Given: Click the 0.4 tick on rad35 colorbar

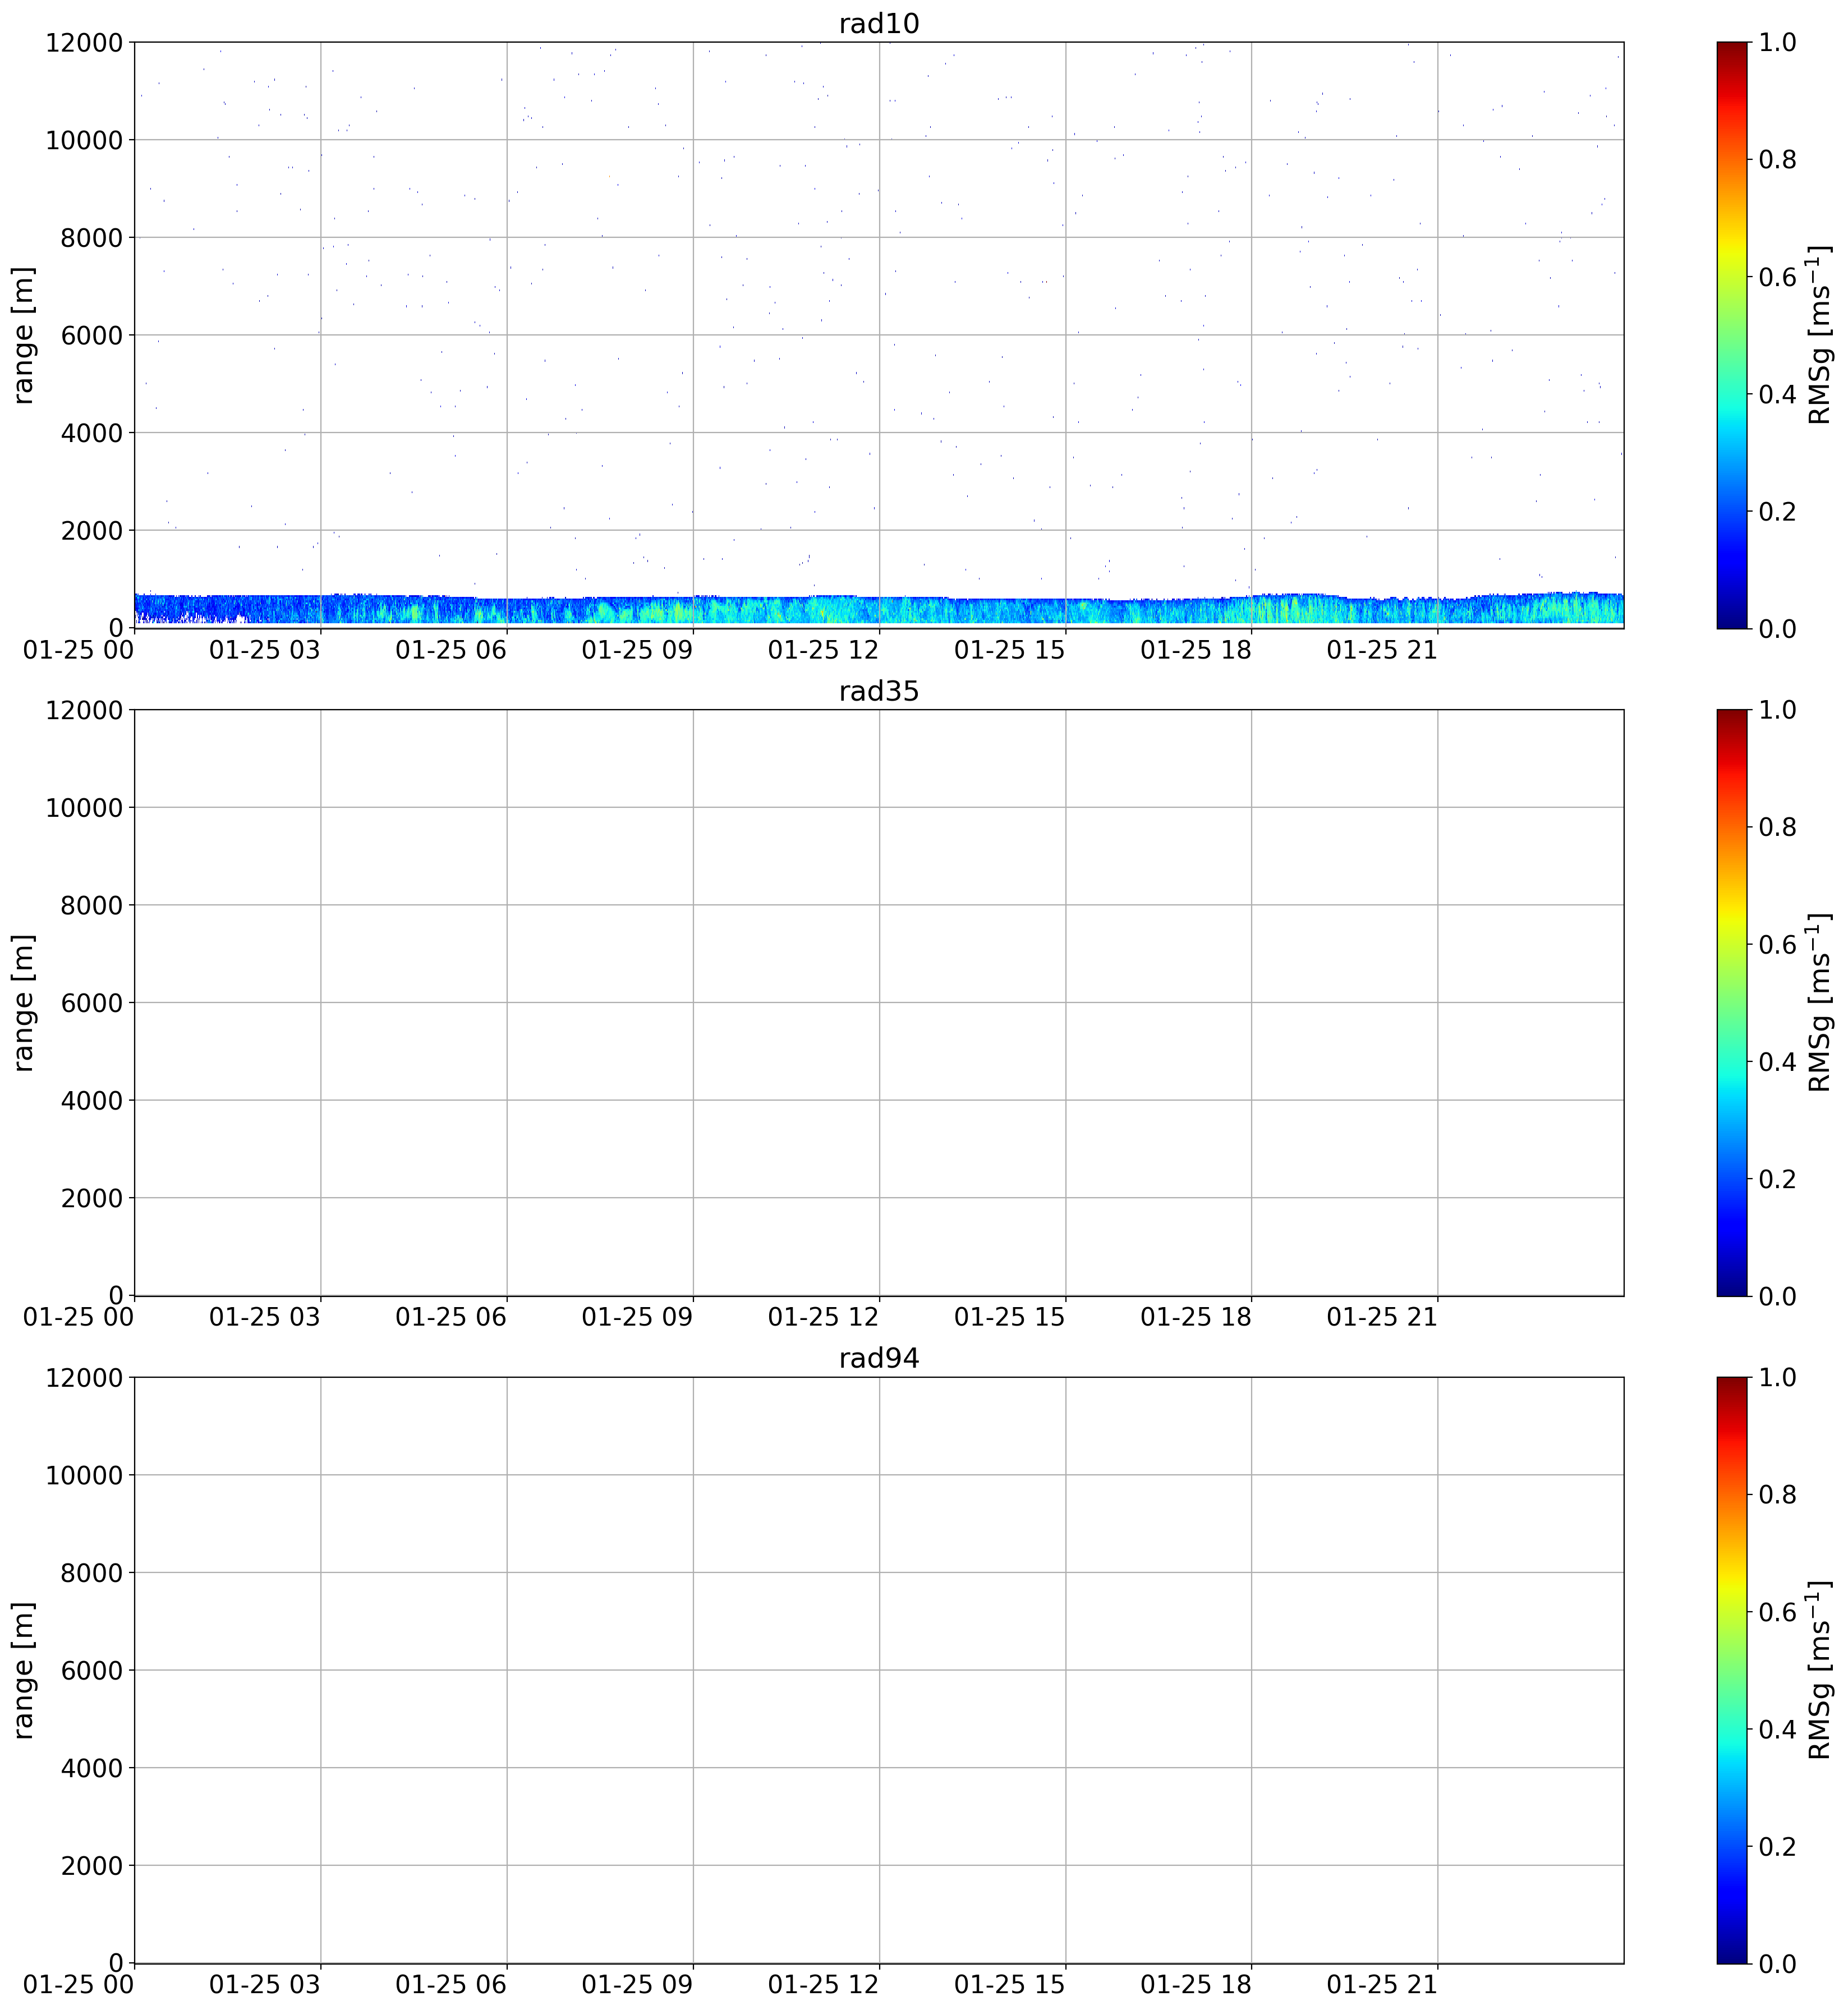Looking at the screenshot, I should click(x=1778, y=1061).
